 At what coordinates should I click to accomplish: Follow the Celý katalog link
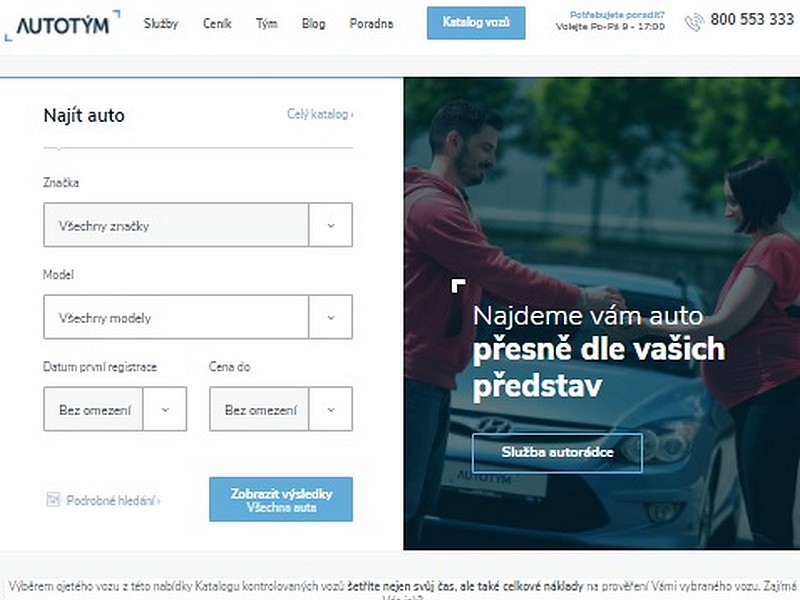pos(320,114)
